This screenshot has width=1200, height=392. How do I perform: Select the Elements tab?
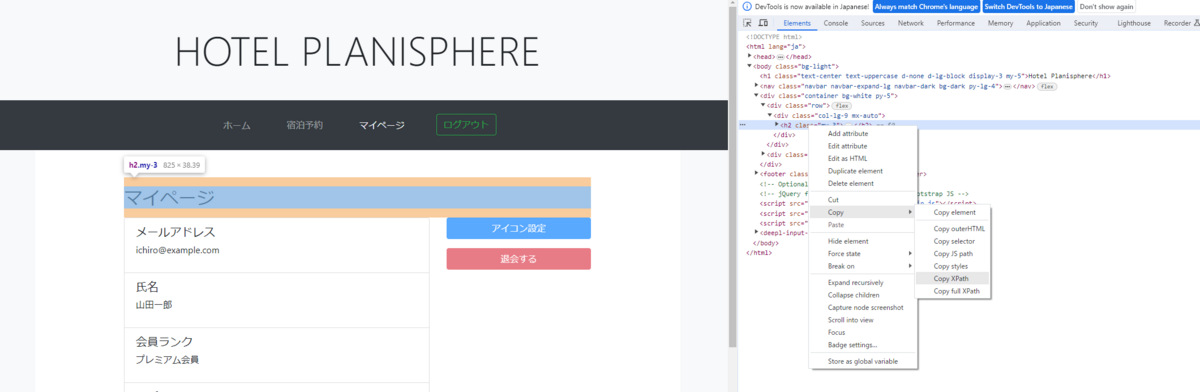(x=797, y=23)
